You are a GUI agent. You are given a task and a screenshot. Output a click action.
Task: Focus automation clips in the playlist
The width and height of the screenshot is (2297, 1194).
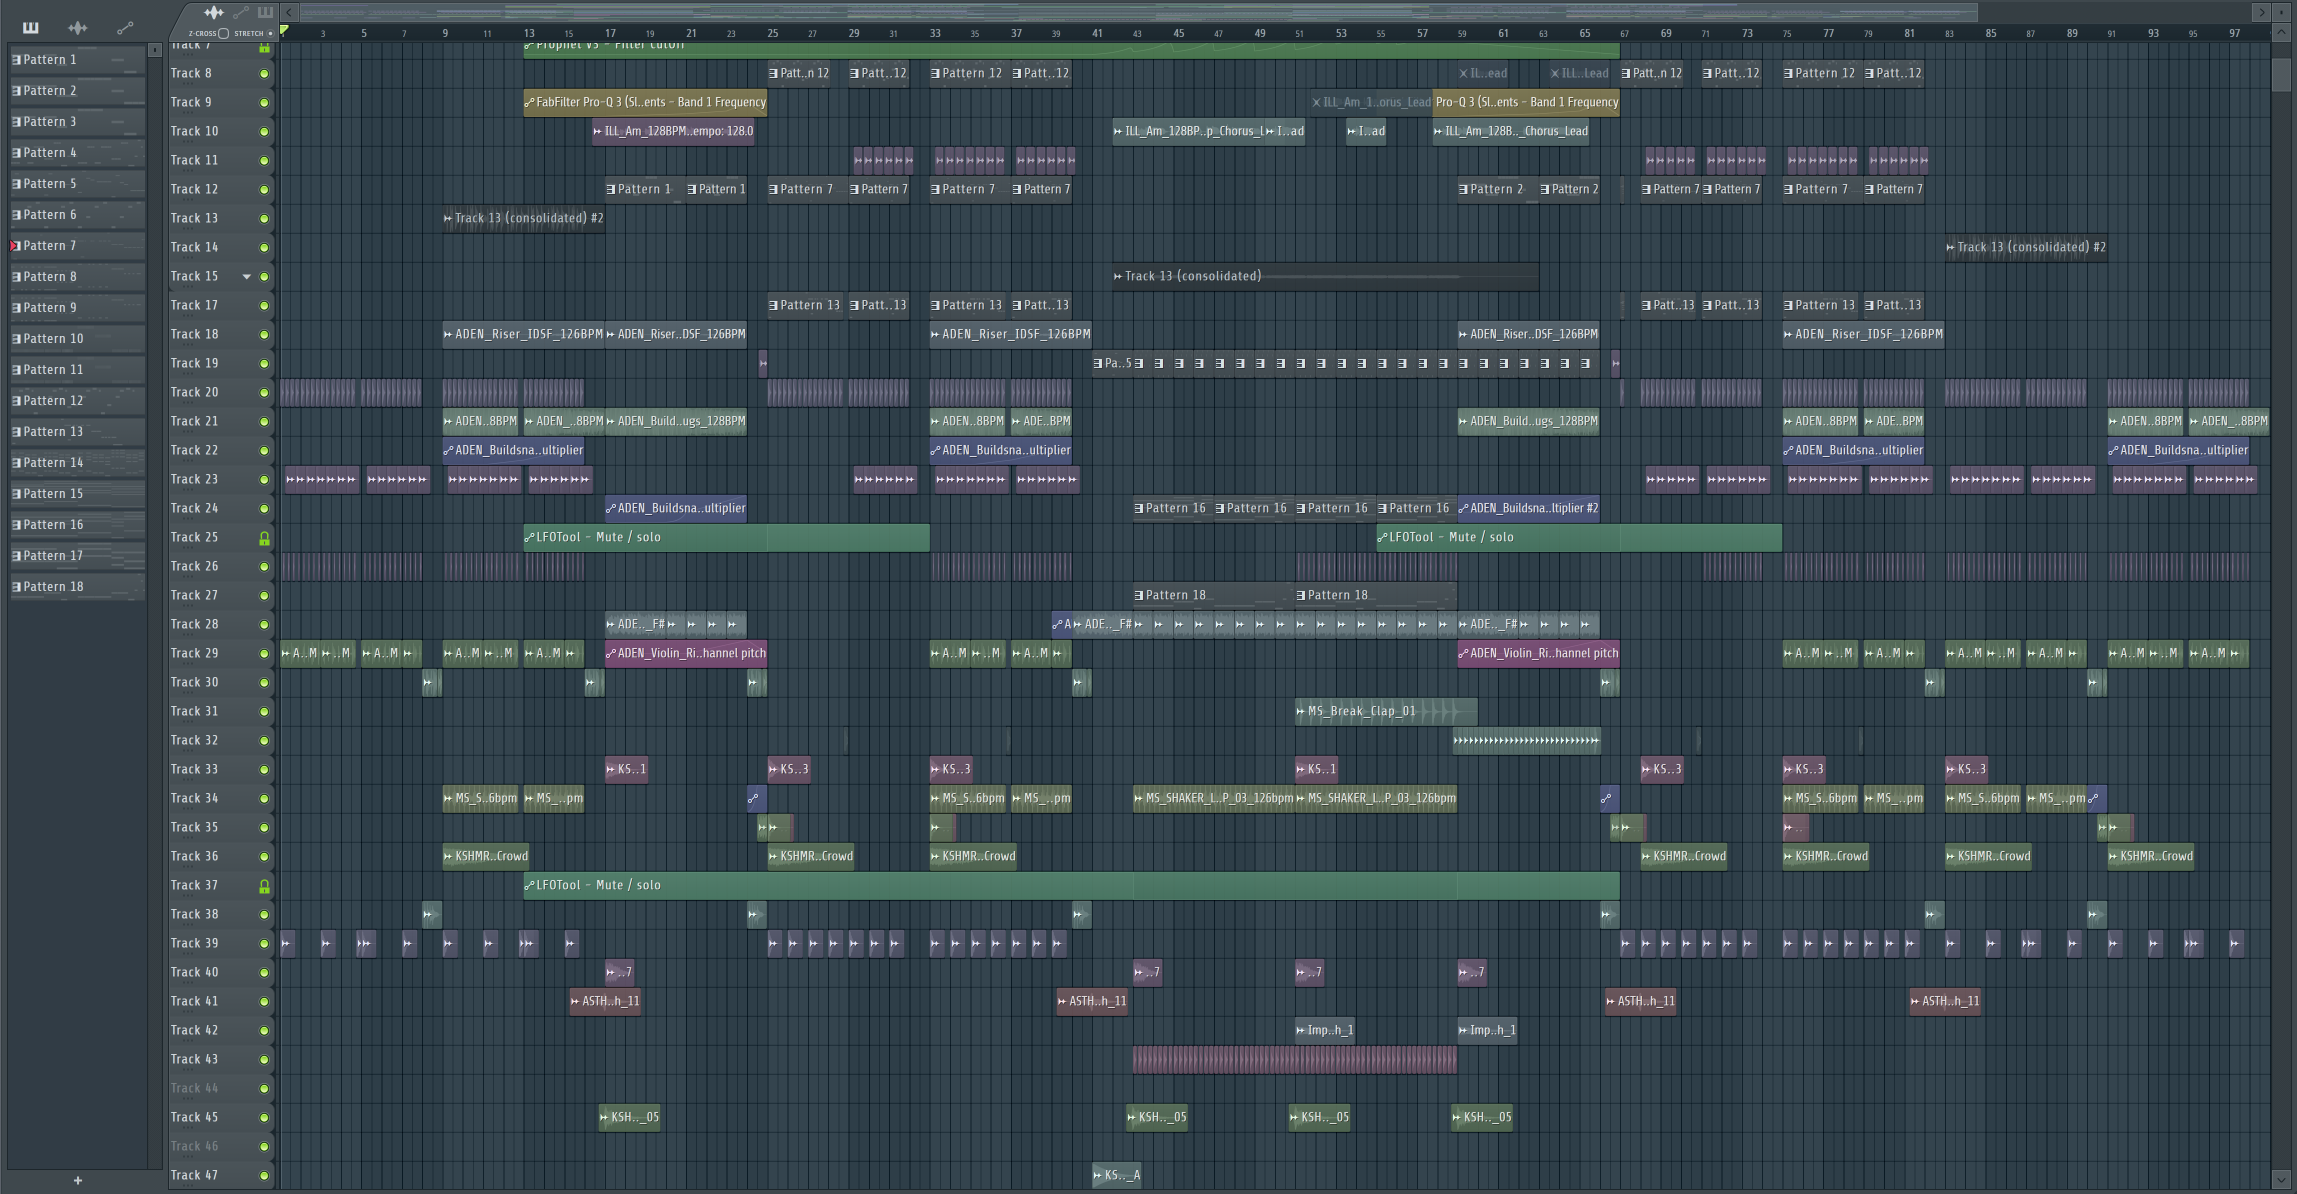tap(240, 12)
